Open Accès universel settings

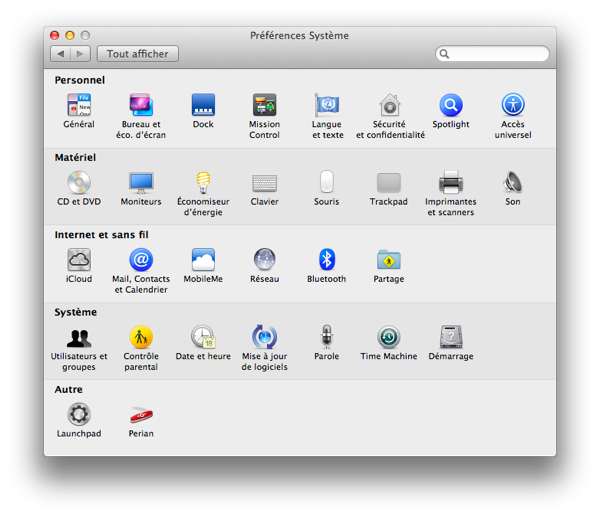513,105
